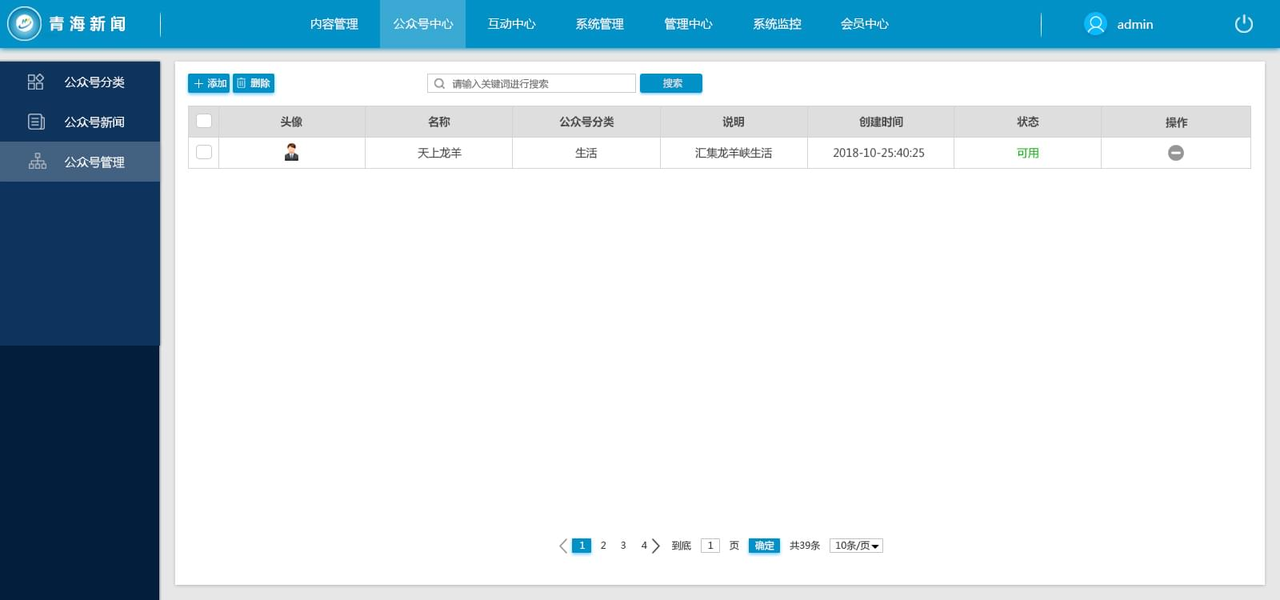Click the disable icon for 天上龙羊 row

pyautogui.click(x=1176, y=153)
